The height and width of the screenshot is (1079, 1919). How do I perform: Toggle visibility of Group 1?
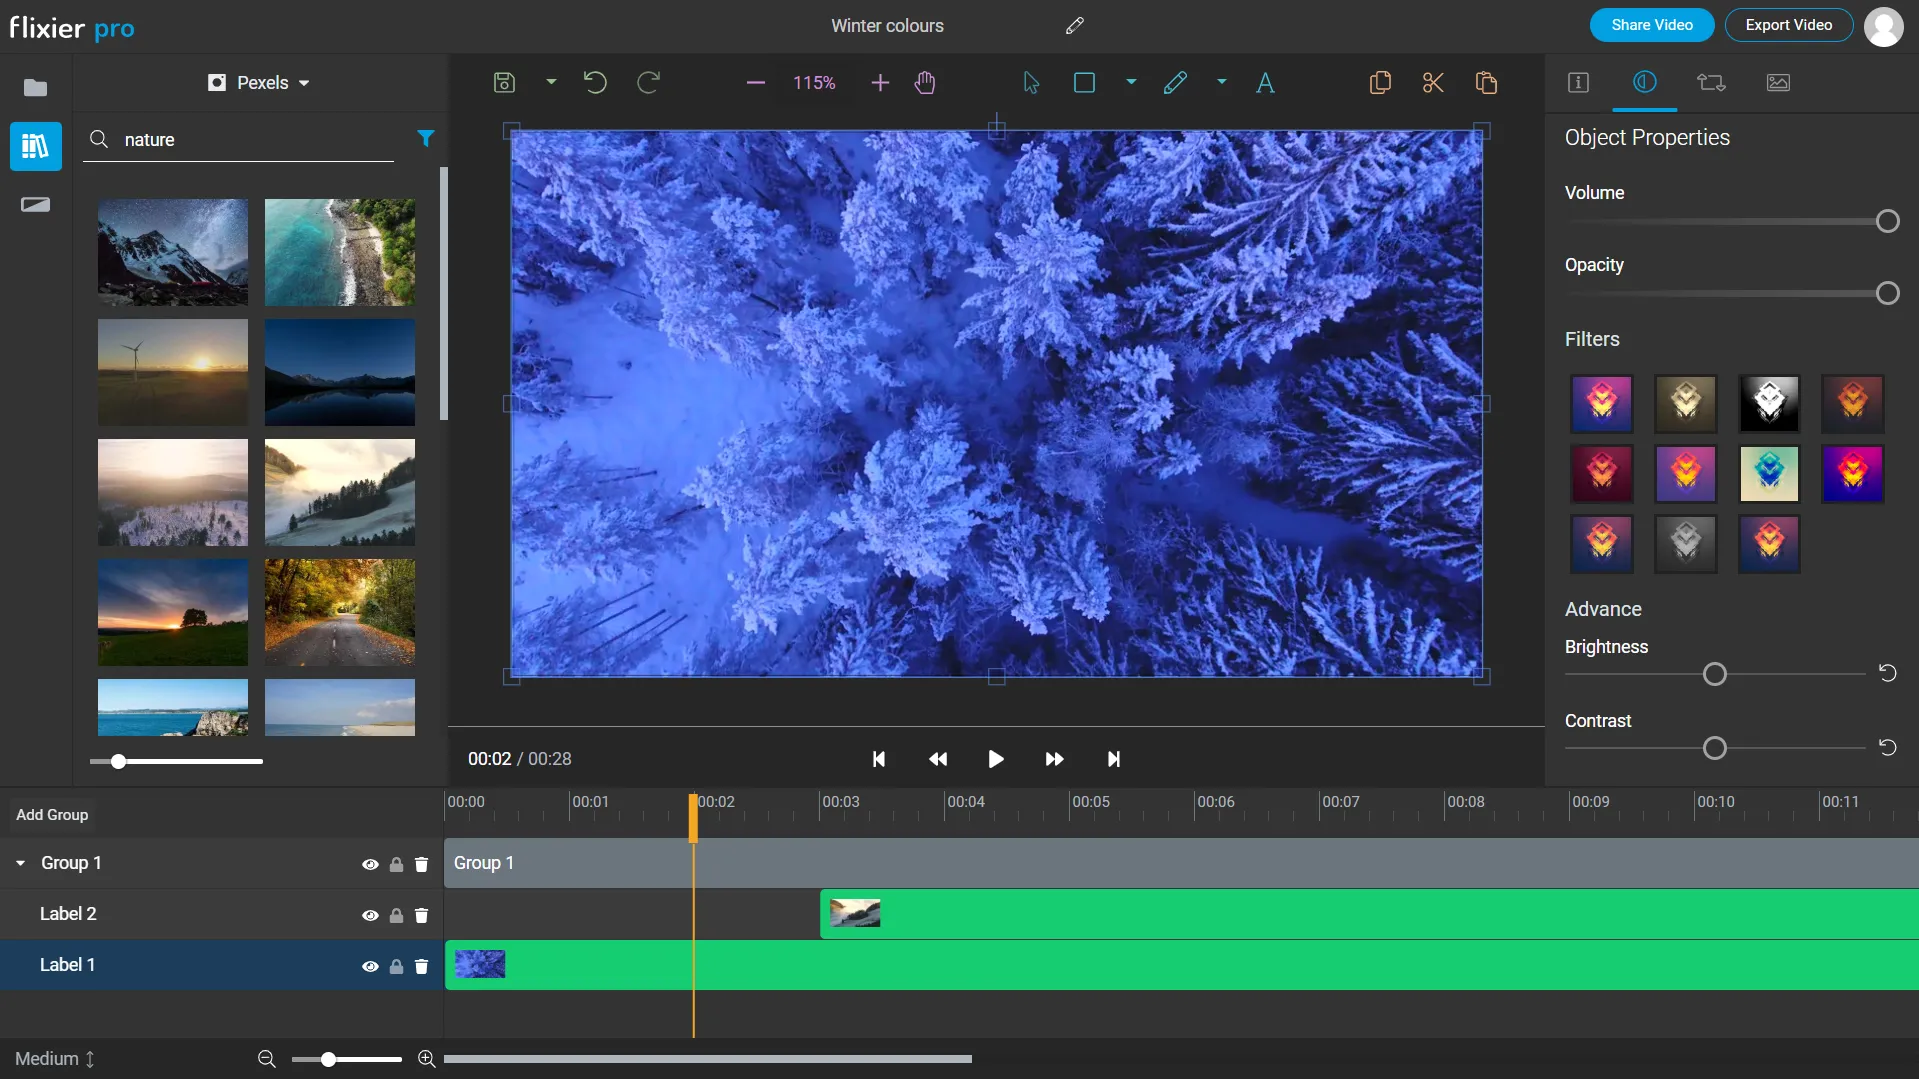tap(370, 864)
